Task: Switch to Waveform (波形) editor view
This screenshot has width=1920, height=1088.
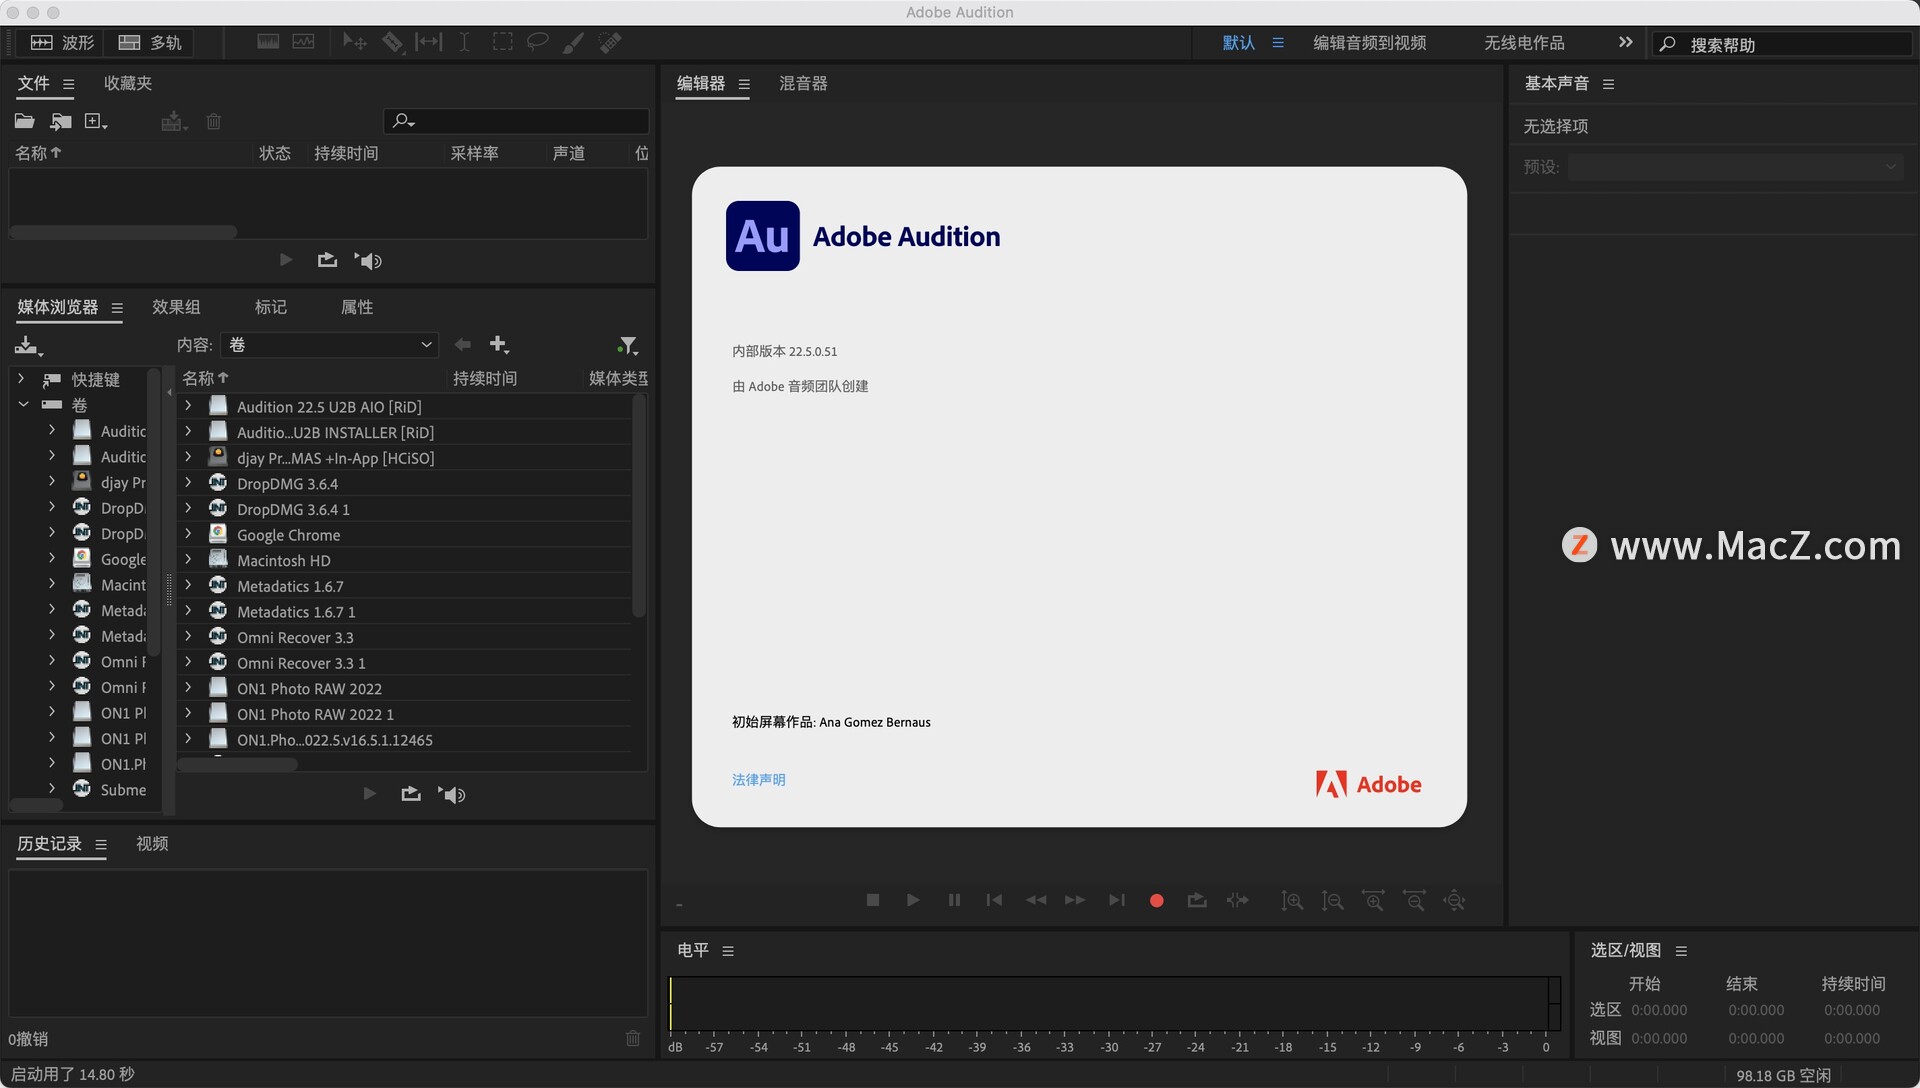Action: point(61,42)
